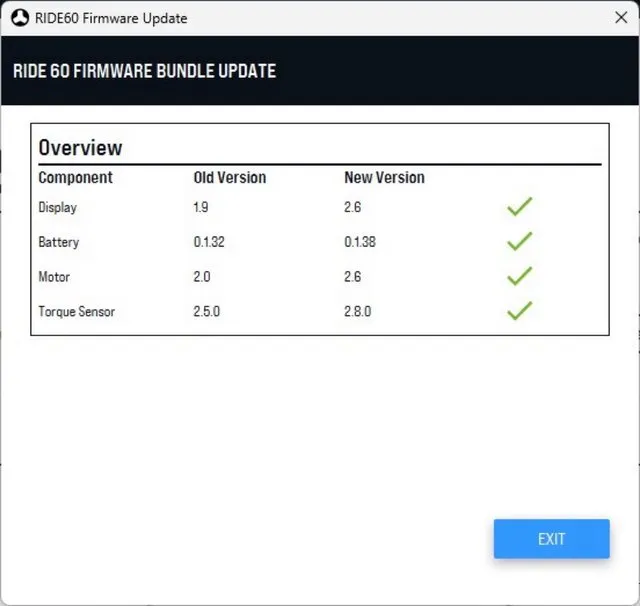Select the Battery component label
640x606 pixels.
pyautogui.click(x=59, y=242)
